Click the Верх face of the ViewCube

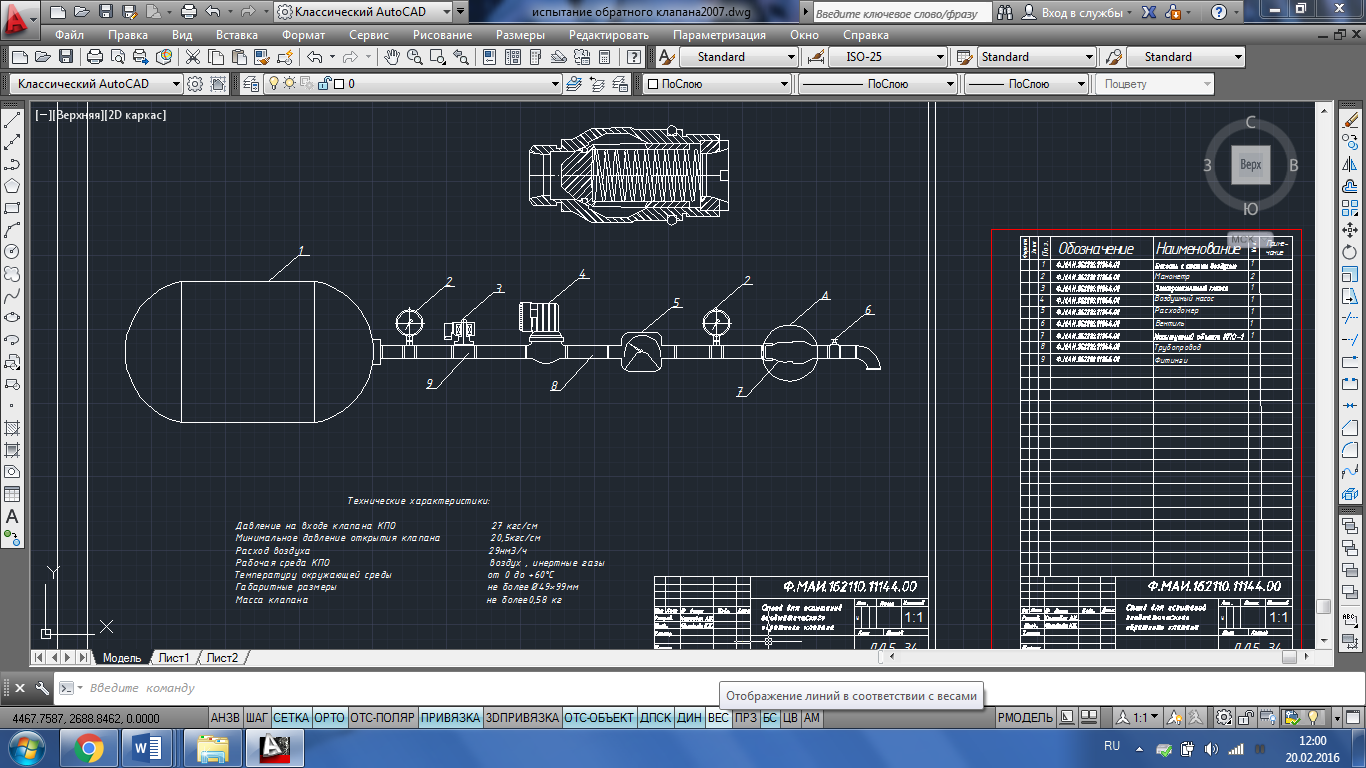click(1250, 165)
